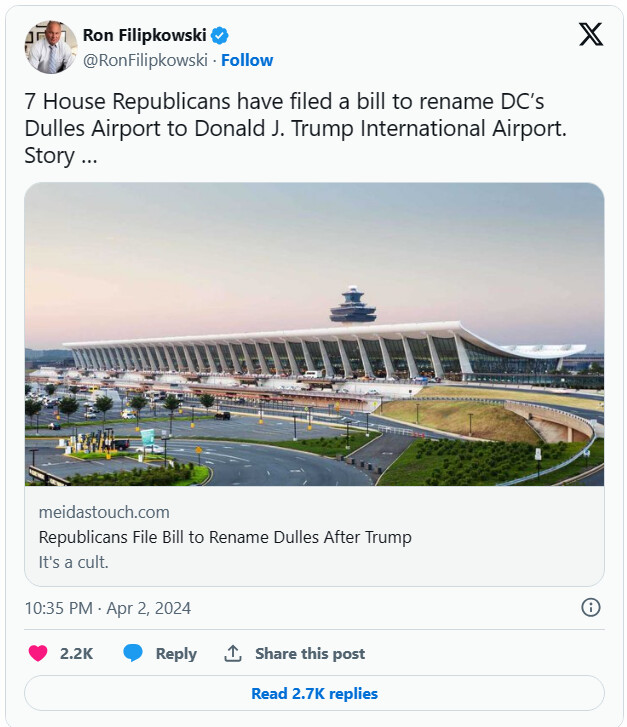Open Ron Filipkowski's profile picture
This screenshot has width=627, height=727.
(x=51, y=47)
